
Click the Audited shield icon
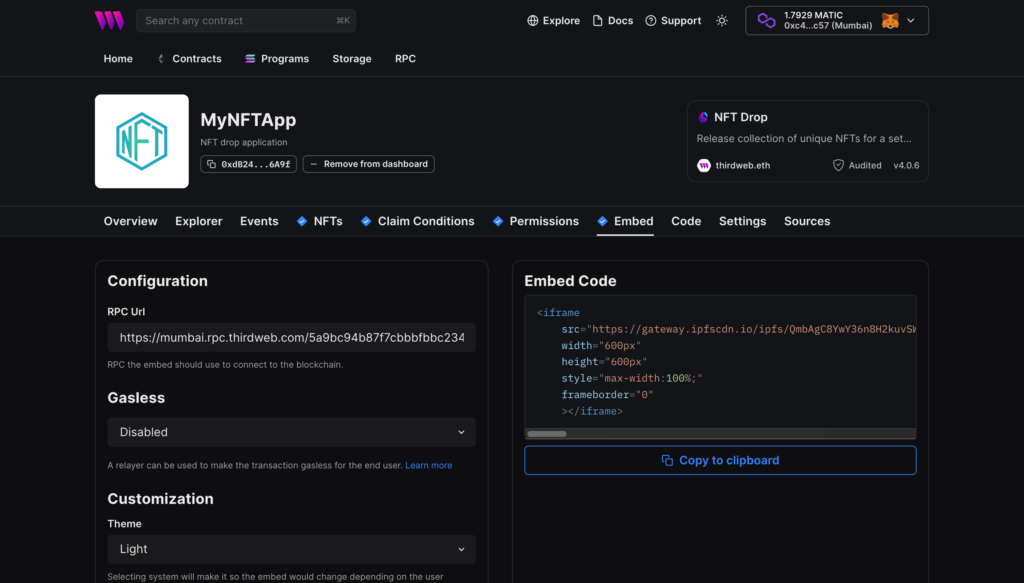pos(838,165)
